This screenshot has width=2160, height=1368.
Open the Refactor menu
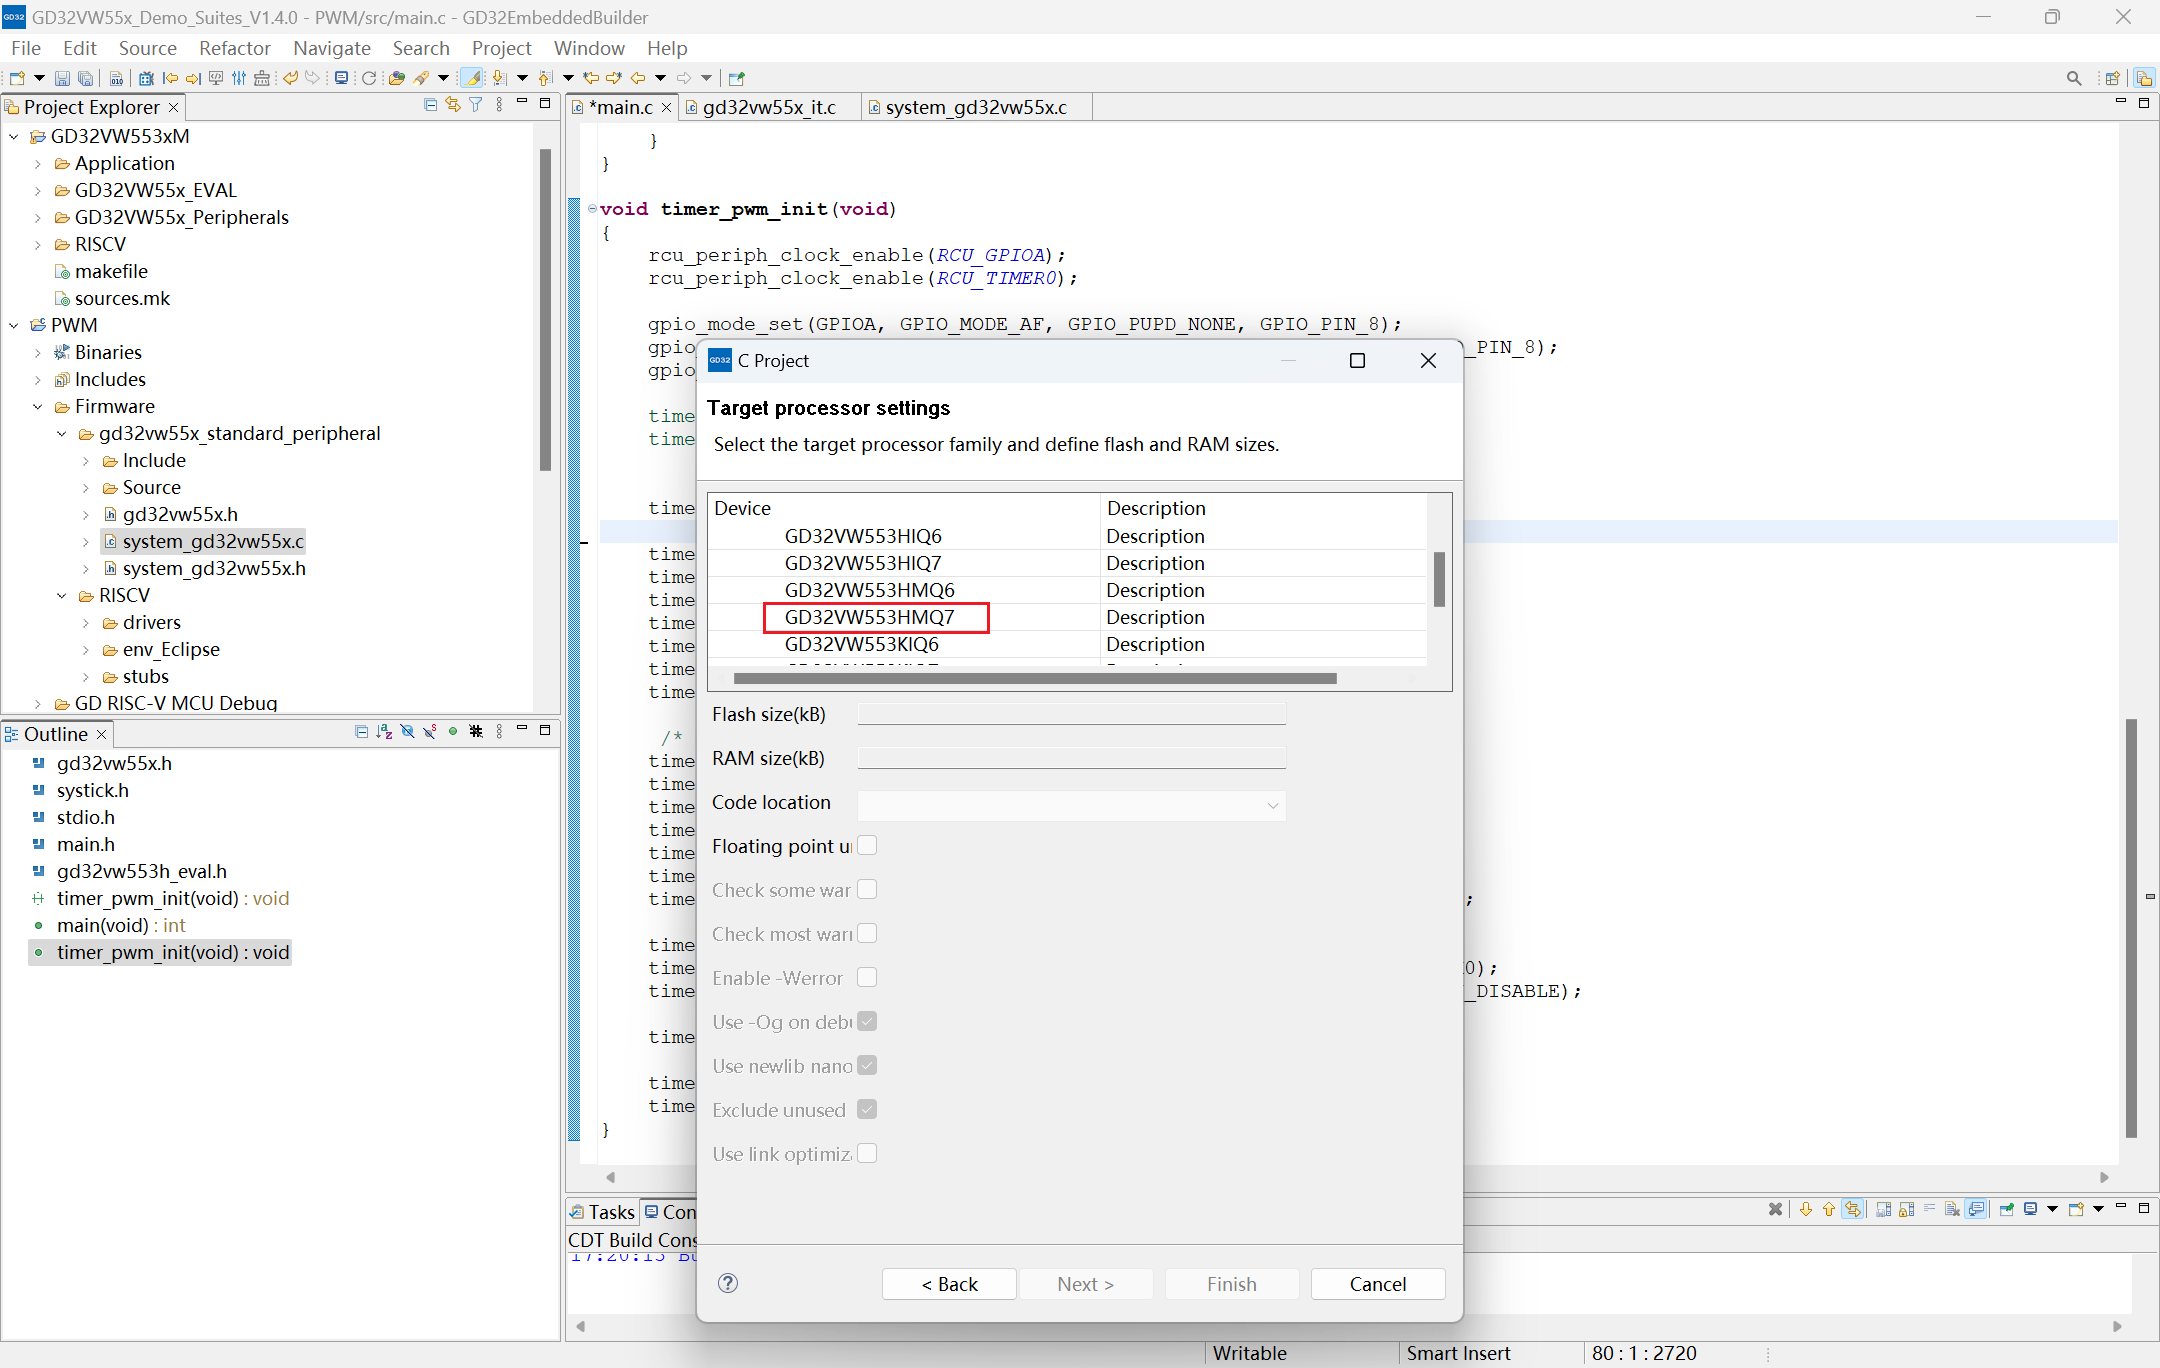234,48
